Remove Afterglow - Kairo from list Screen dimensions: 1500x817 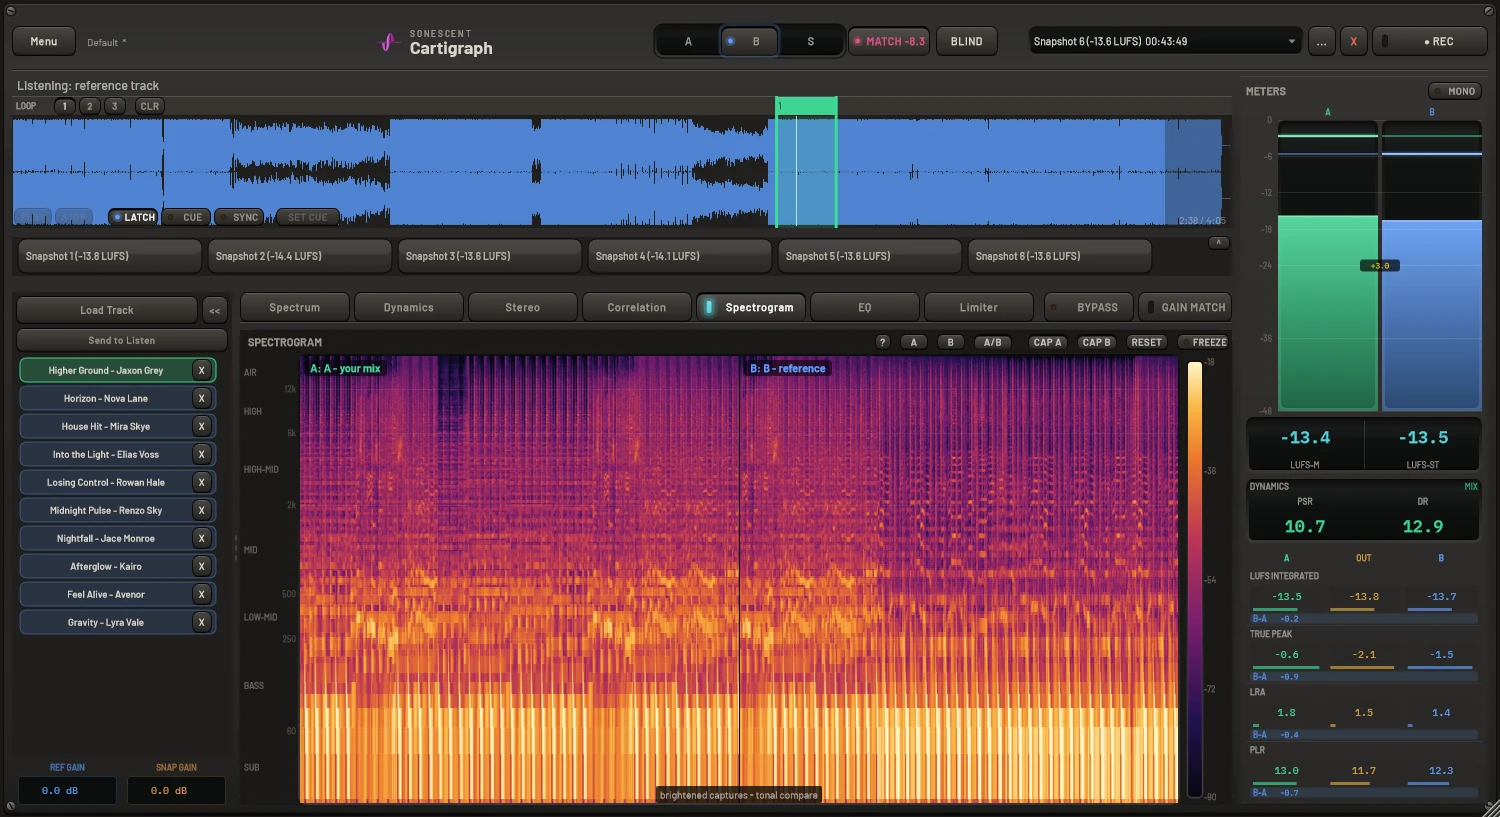pos(201,566)
